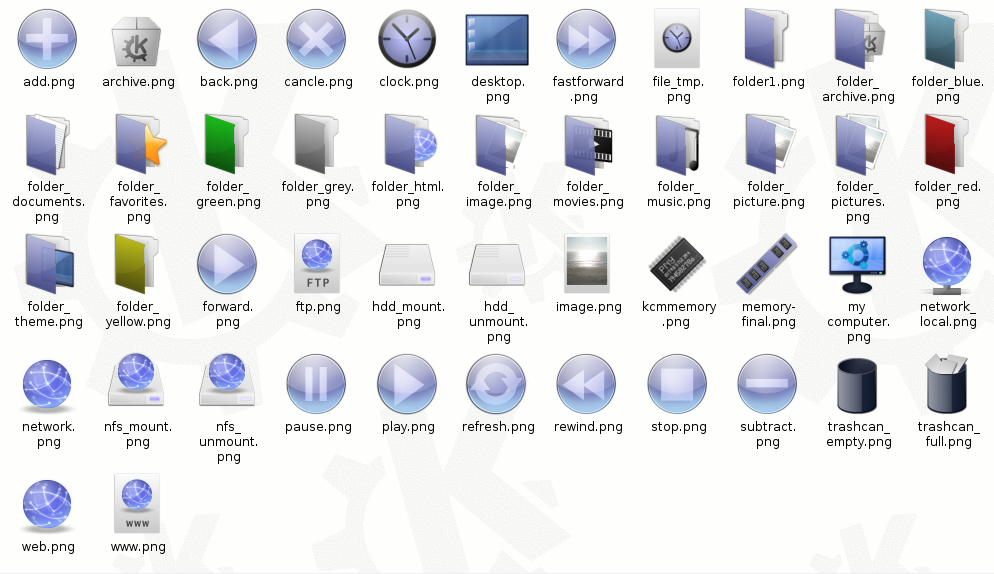Viewport: 994px width, 574px height.
Task: Select the add.png plus icon
Action: point(48,39)
